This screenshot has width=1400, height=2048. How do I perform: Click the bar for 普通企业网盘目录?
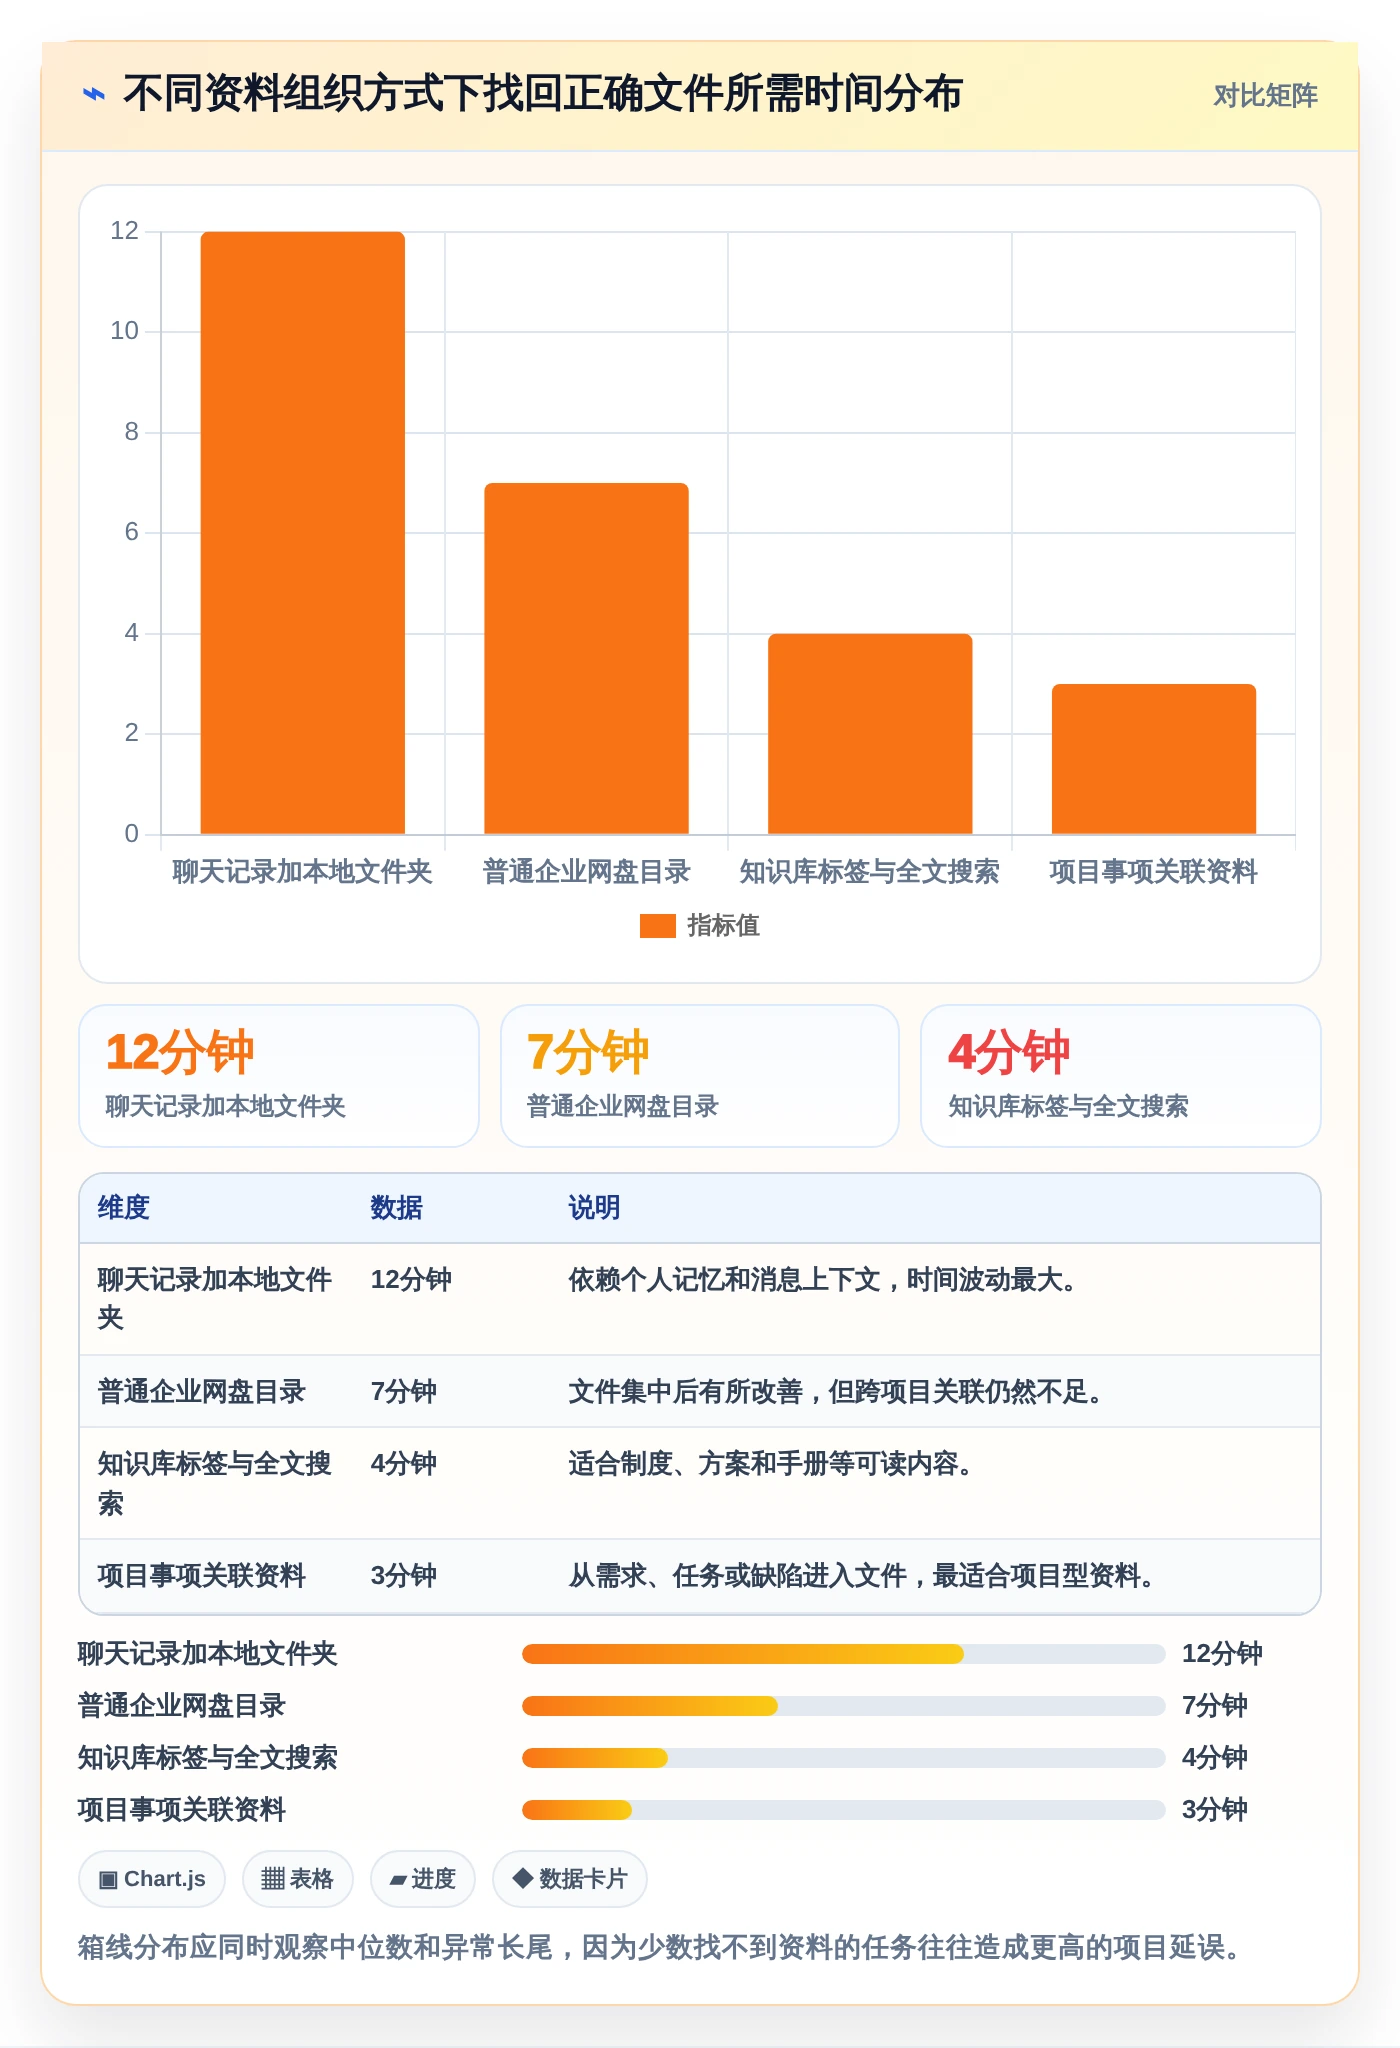[x=587, y=658]
